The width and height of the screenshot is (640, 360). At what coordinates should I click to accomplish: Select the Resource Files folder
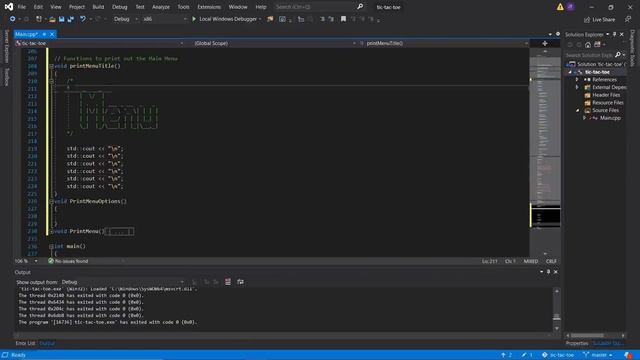point(604,103)
